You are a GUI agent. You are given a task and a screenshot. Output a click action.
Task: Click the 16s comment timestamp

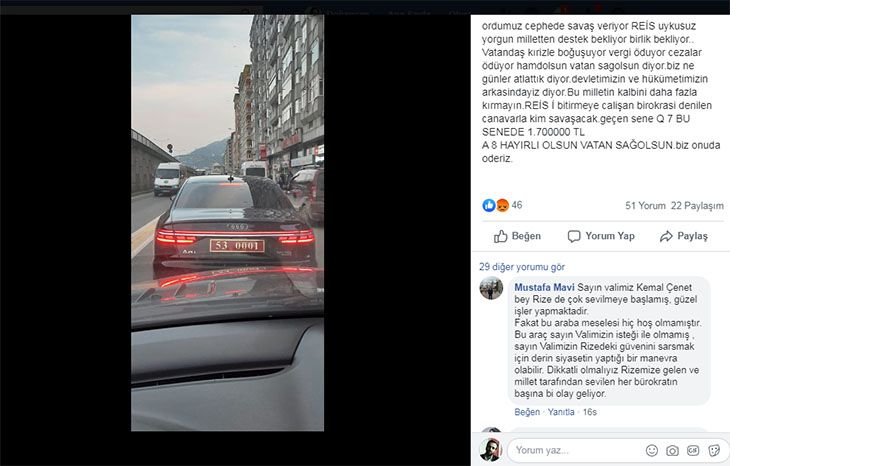(x=590, y=412)
